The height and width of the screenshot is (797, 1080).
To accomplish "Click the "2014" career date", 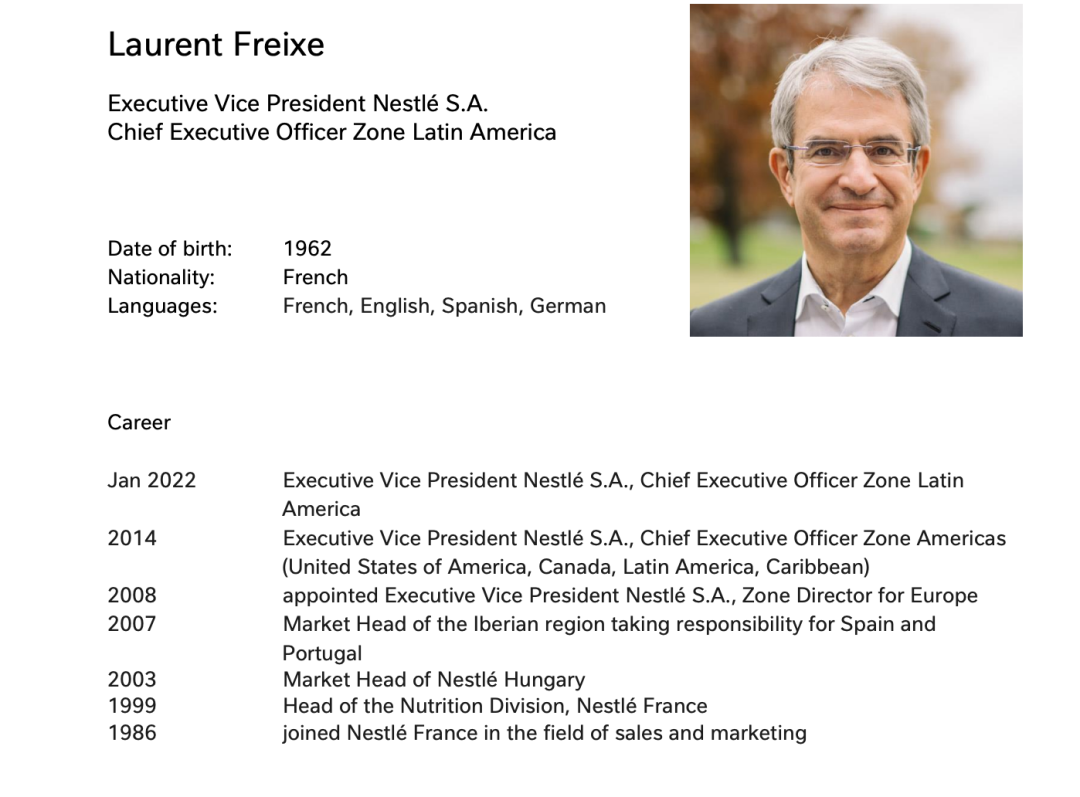I will pyautogui.click(x=132, y=538).
